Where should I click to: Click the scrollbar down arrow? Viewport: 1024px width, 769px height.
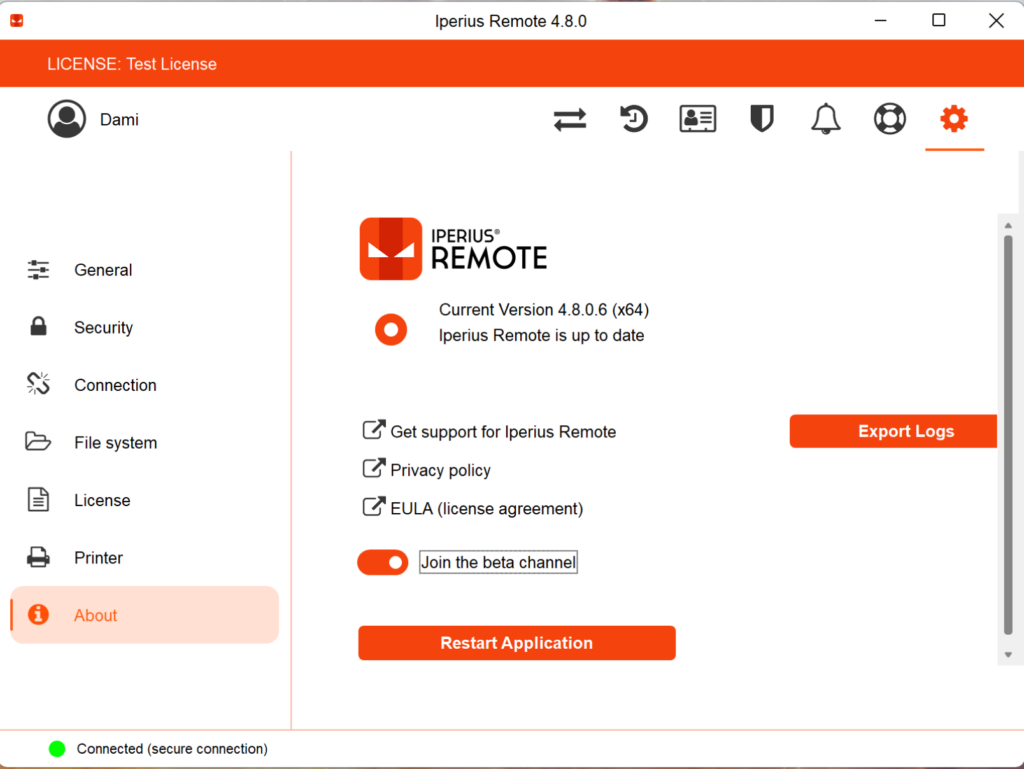click(1008, 655)
